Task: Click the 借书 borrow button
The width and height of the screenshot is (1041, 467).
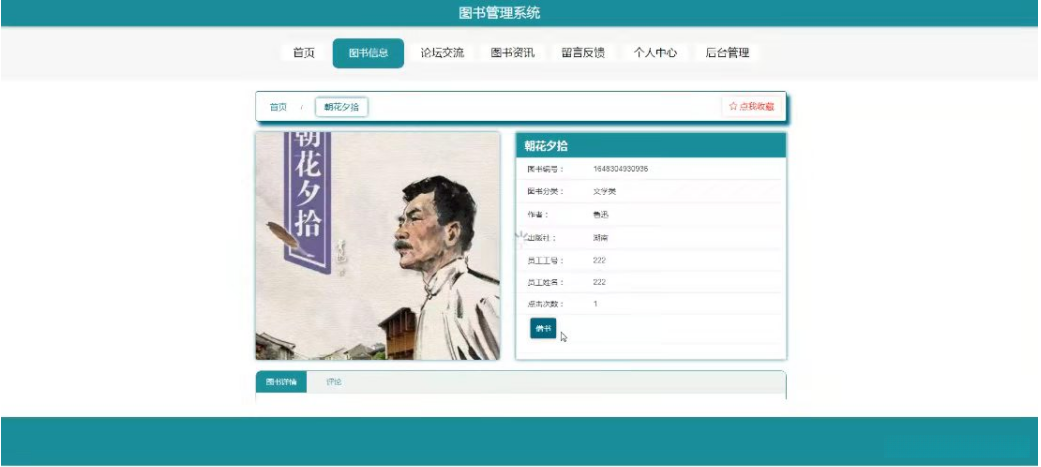Action: point(543,328)
